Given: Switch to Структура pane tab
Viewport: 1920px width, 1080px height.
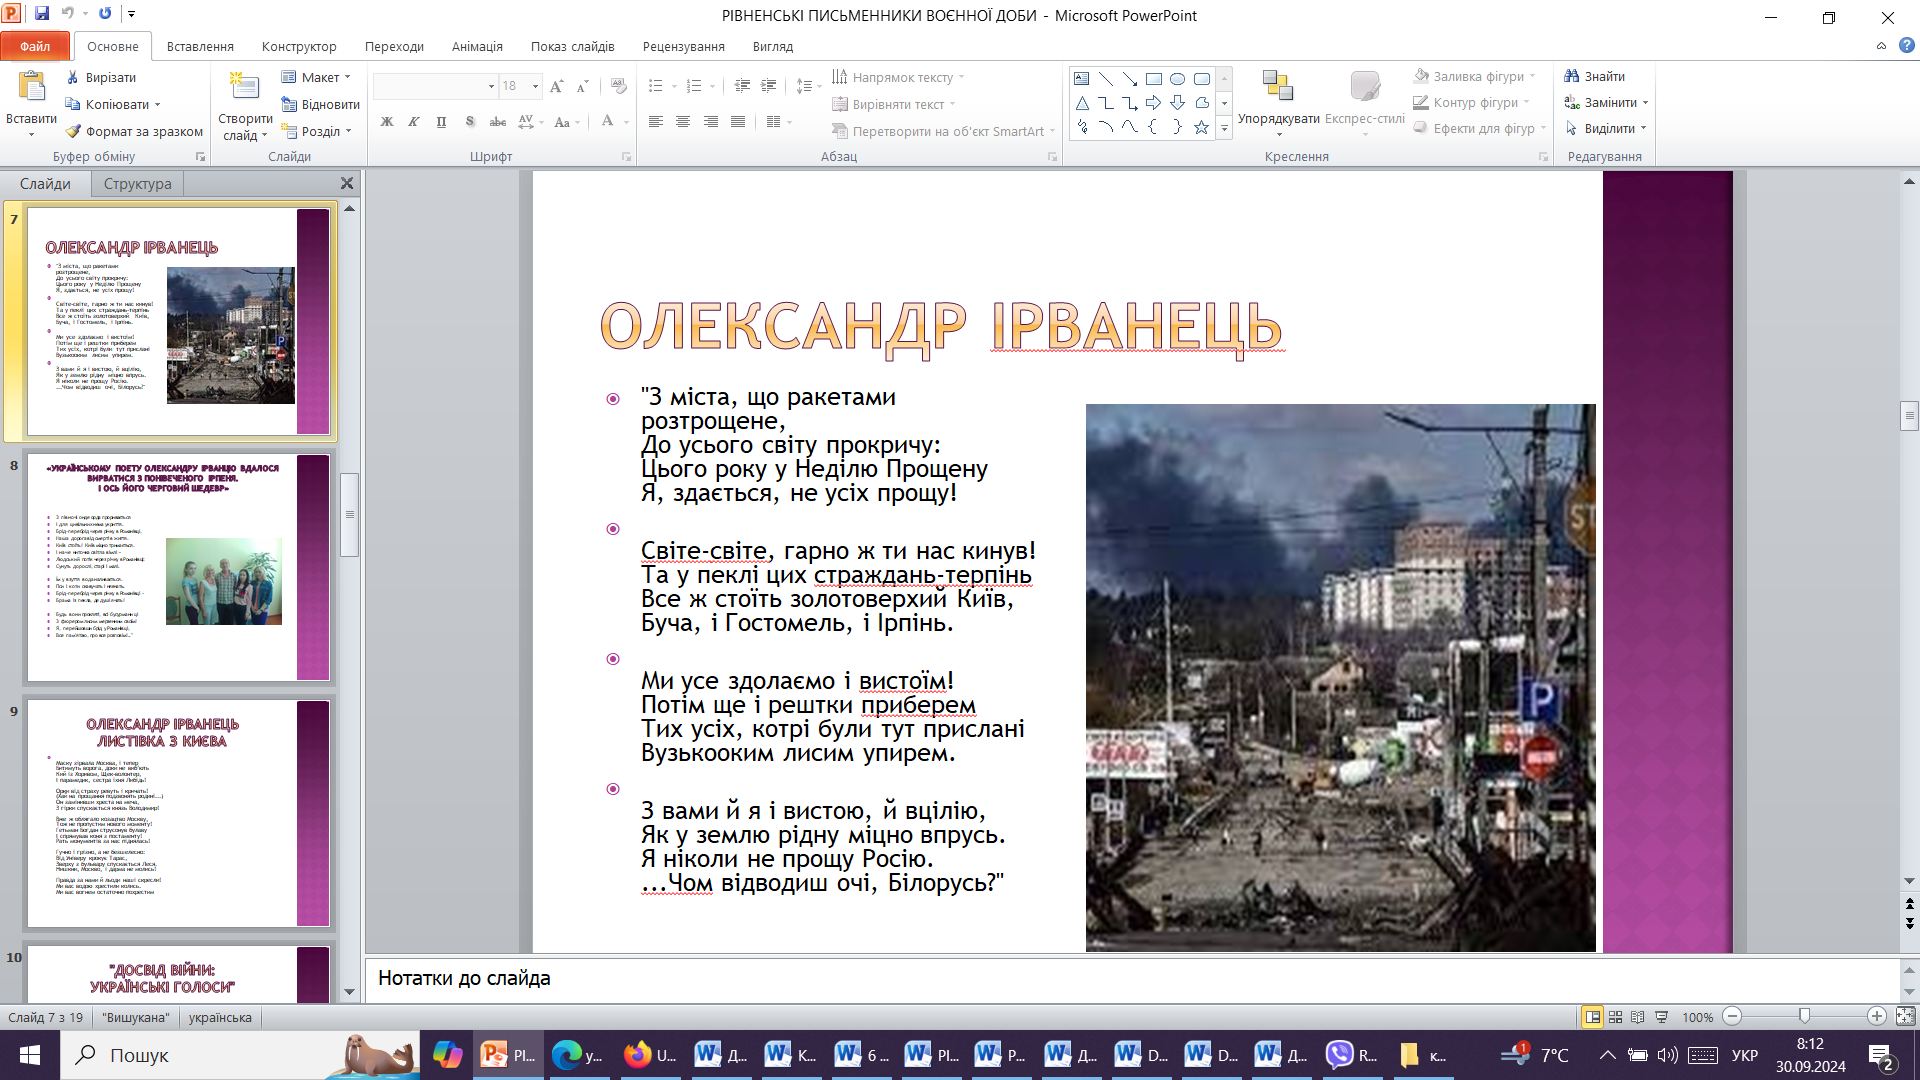Looking at the screenshot, I should click(x=137, y=184).
